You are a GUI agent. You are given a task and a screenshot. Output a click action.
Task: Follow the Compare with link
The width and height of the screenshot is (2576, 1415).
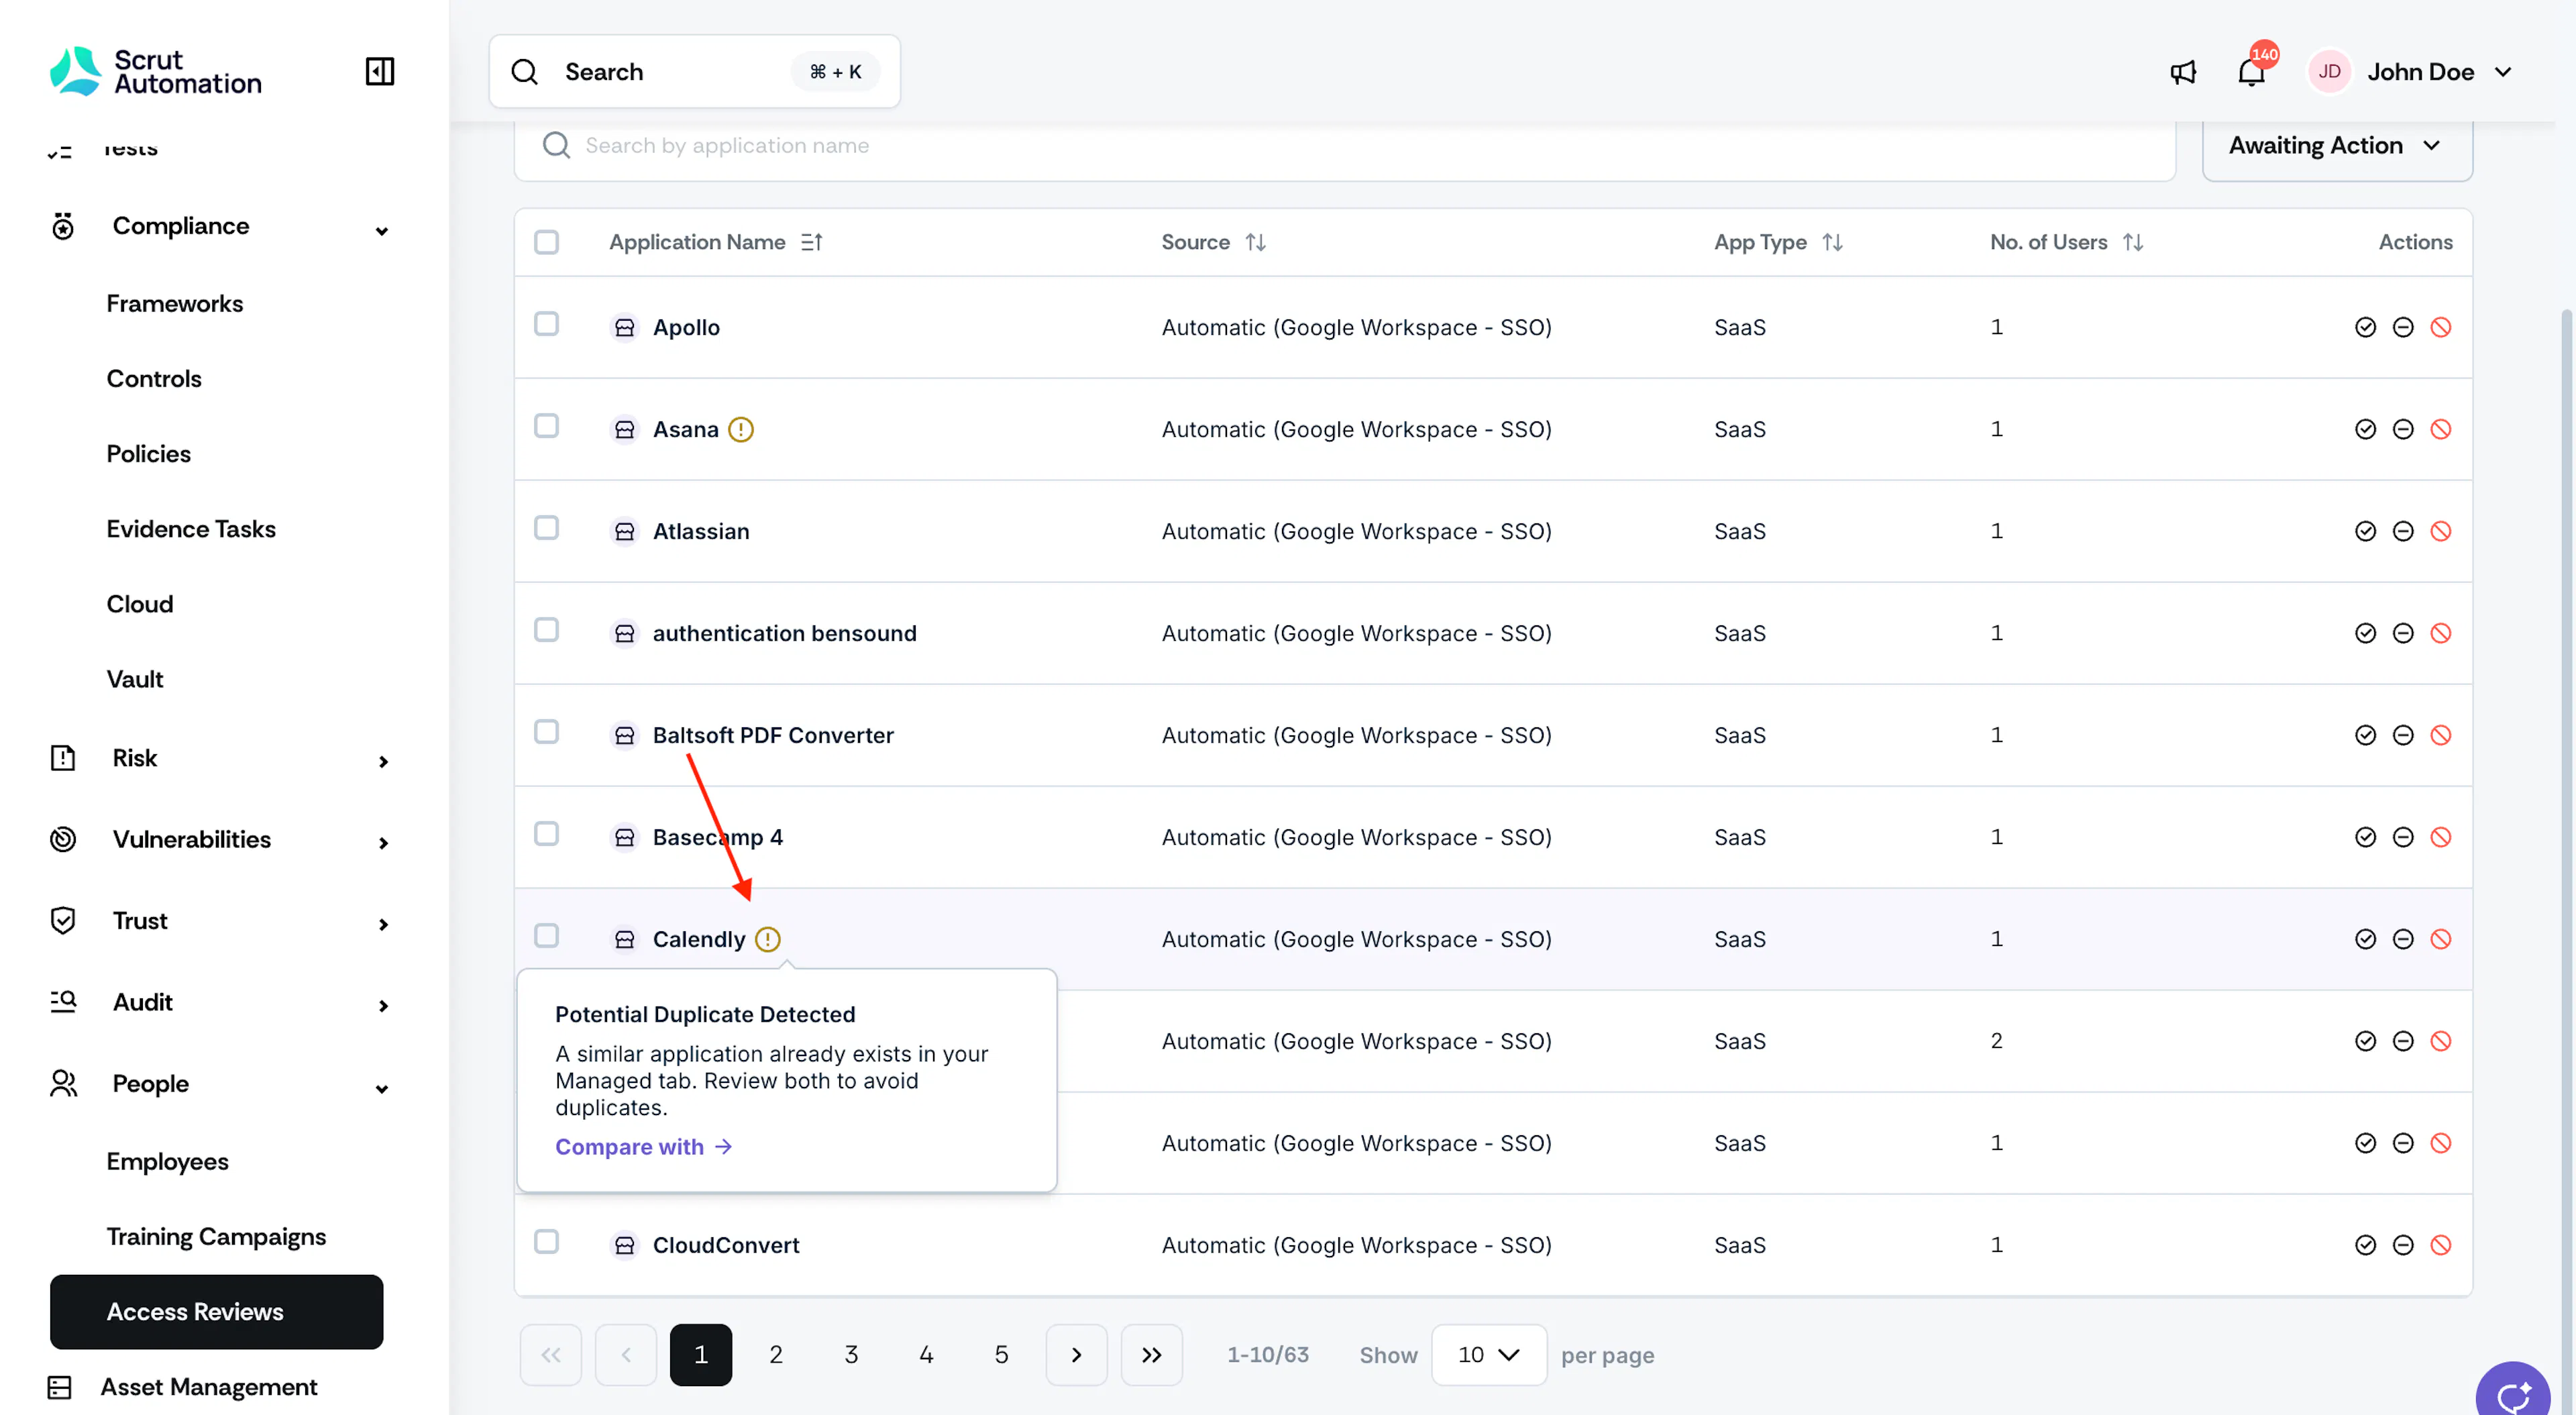[644, 1147]
